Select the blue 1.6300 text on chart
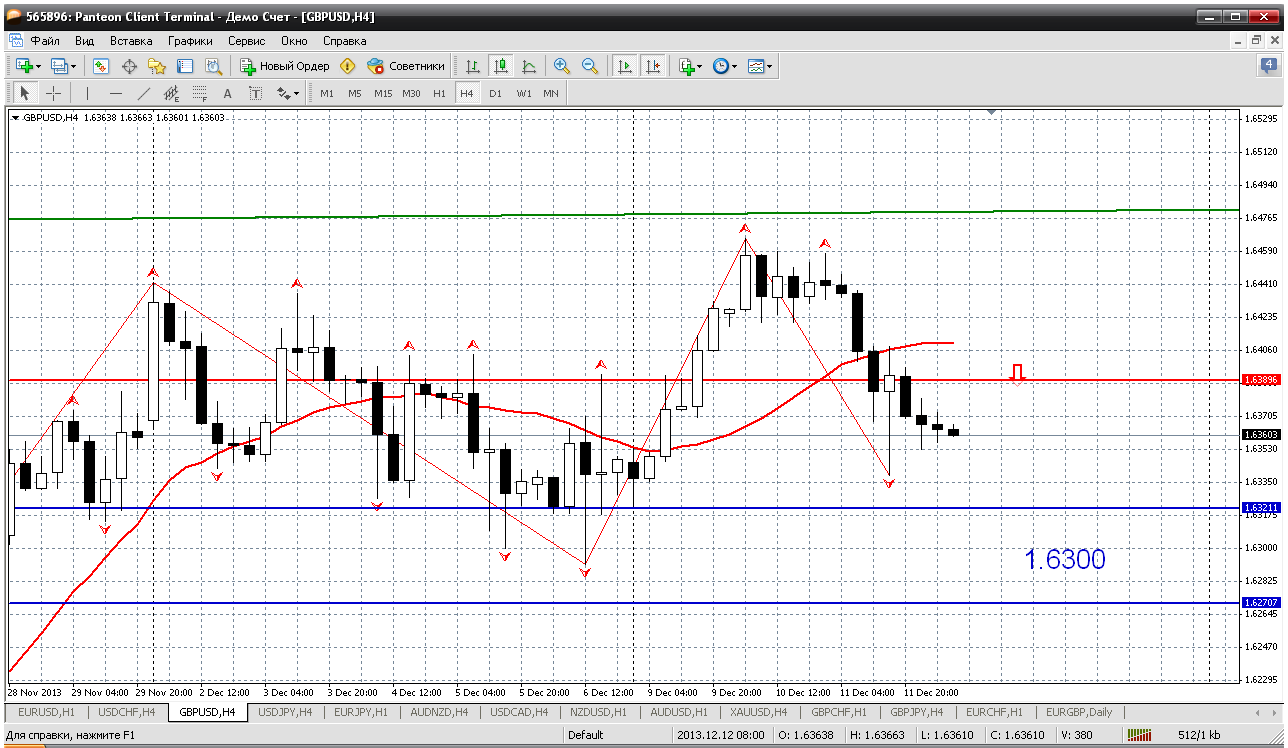 point(1065,559)
